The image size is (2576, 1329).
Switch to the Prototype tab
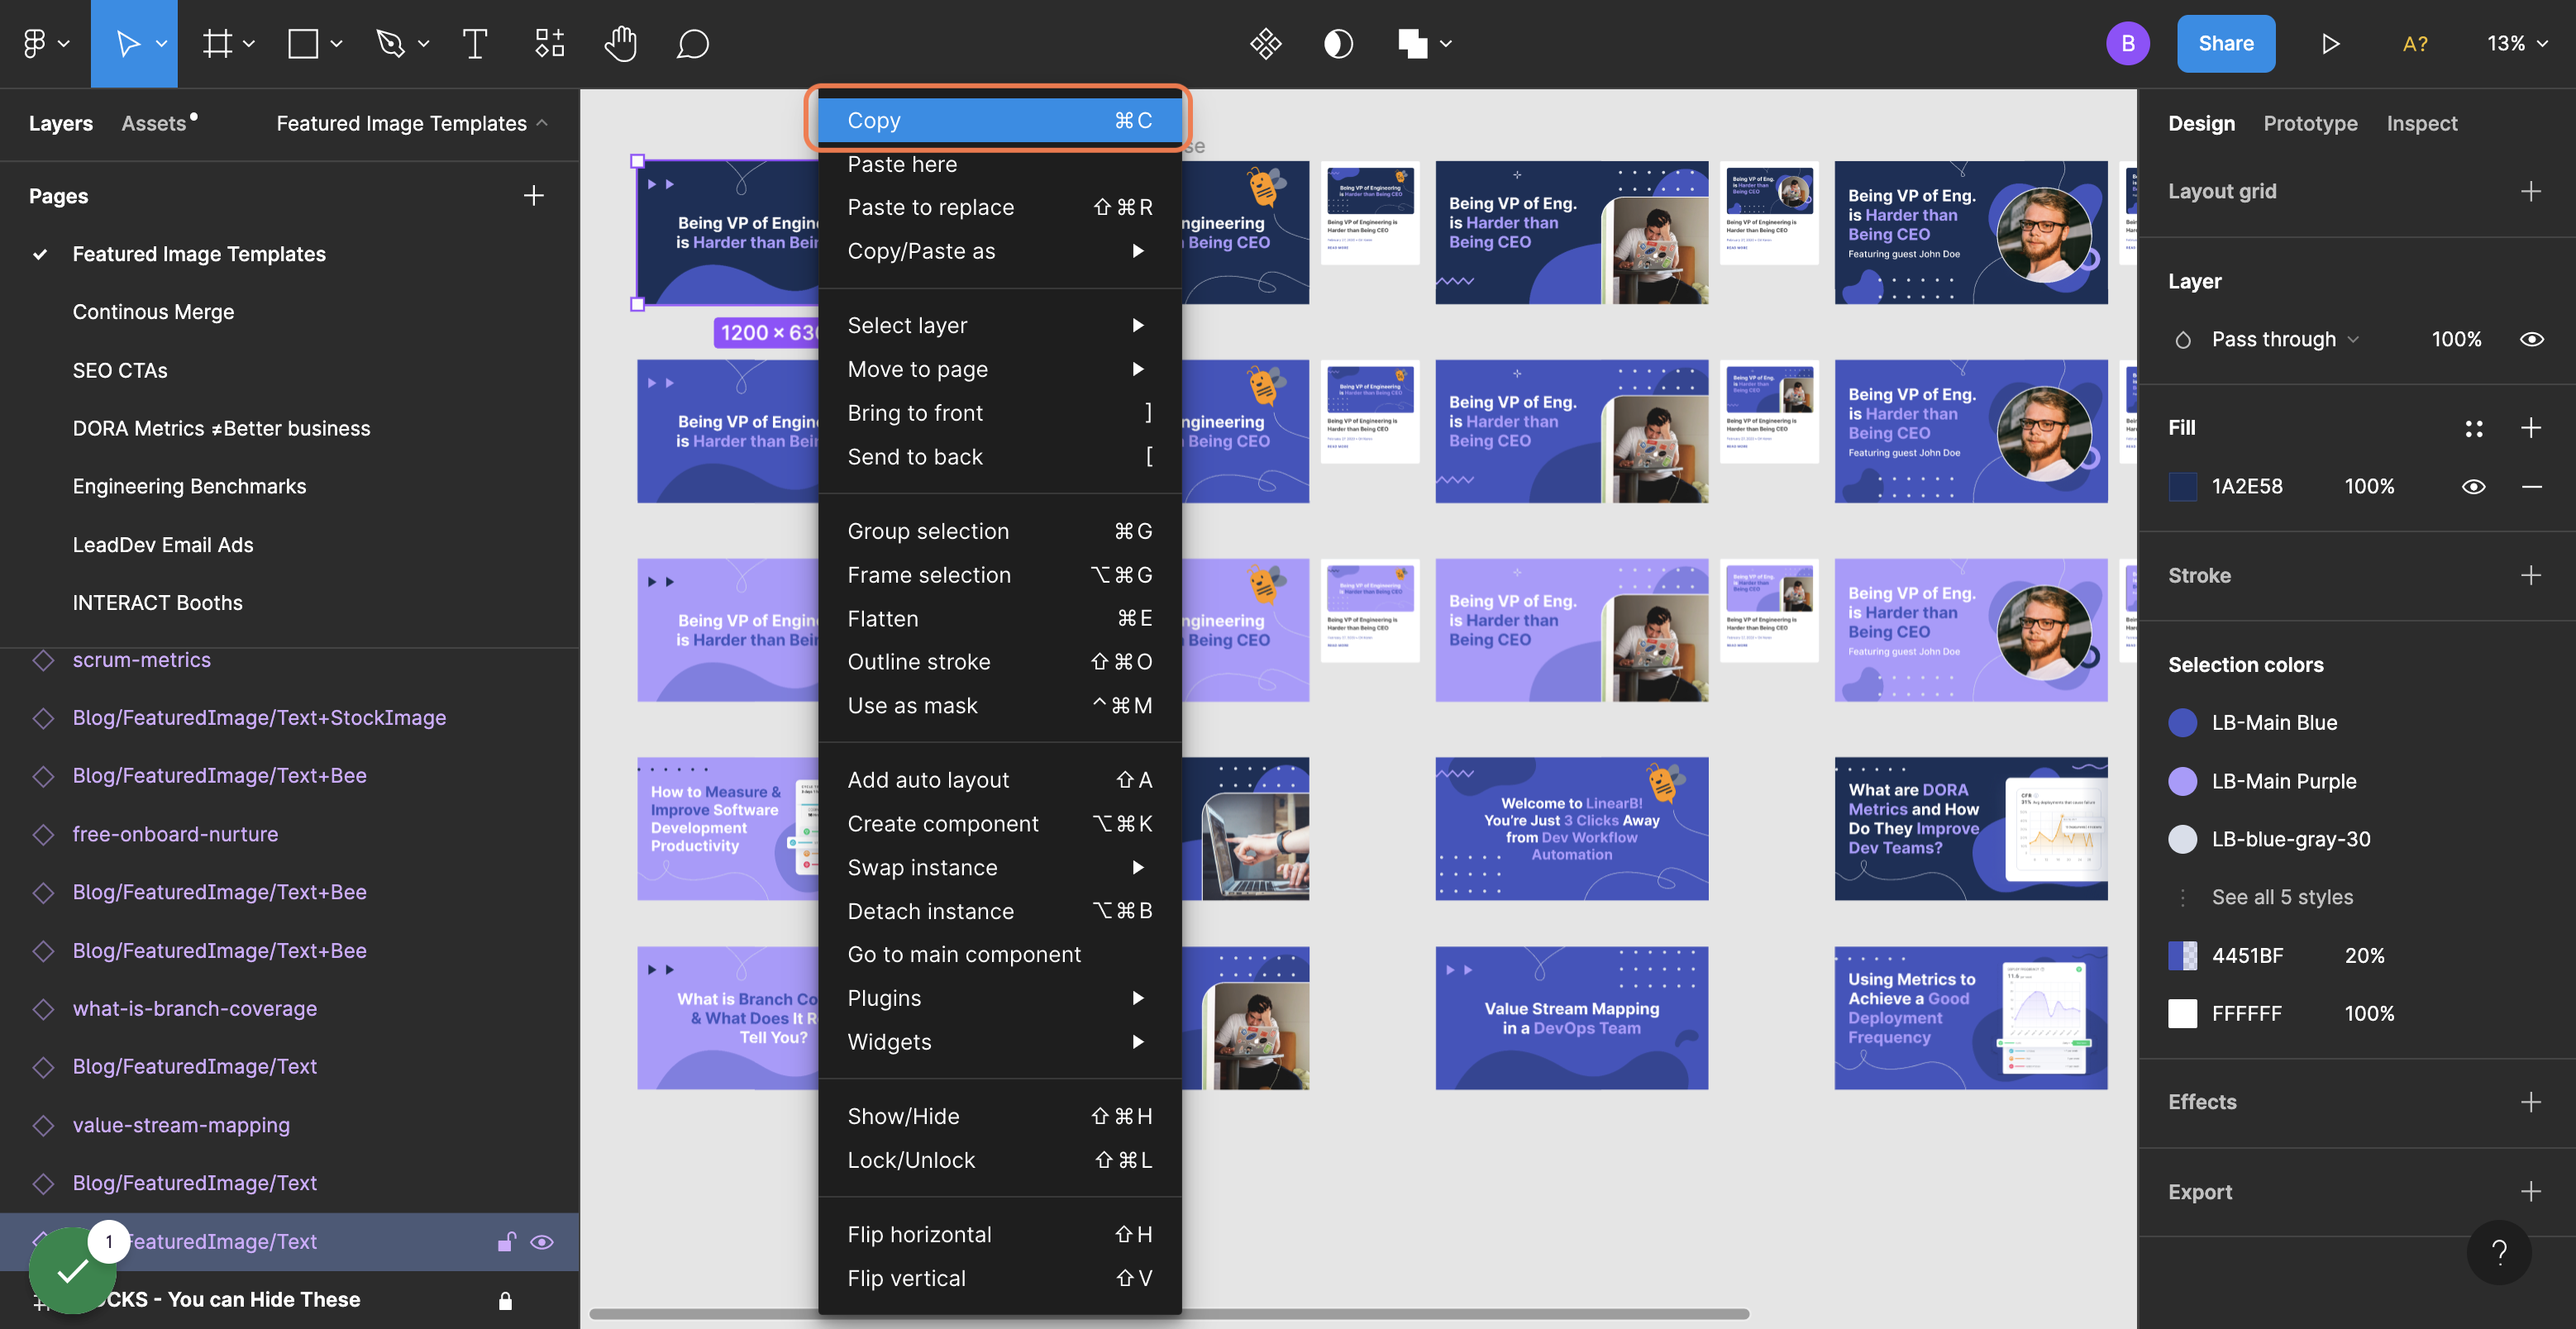pyautogui.click(x=2310, y=123)
